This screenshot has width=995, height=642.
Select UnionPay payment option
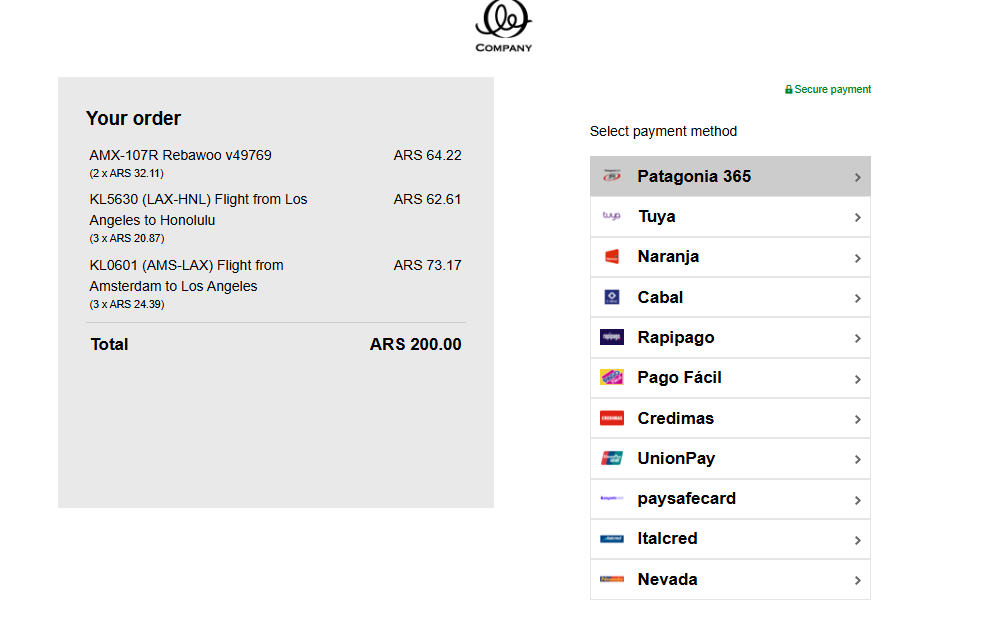tap(730, 458)
